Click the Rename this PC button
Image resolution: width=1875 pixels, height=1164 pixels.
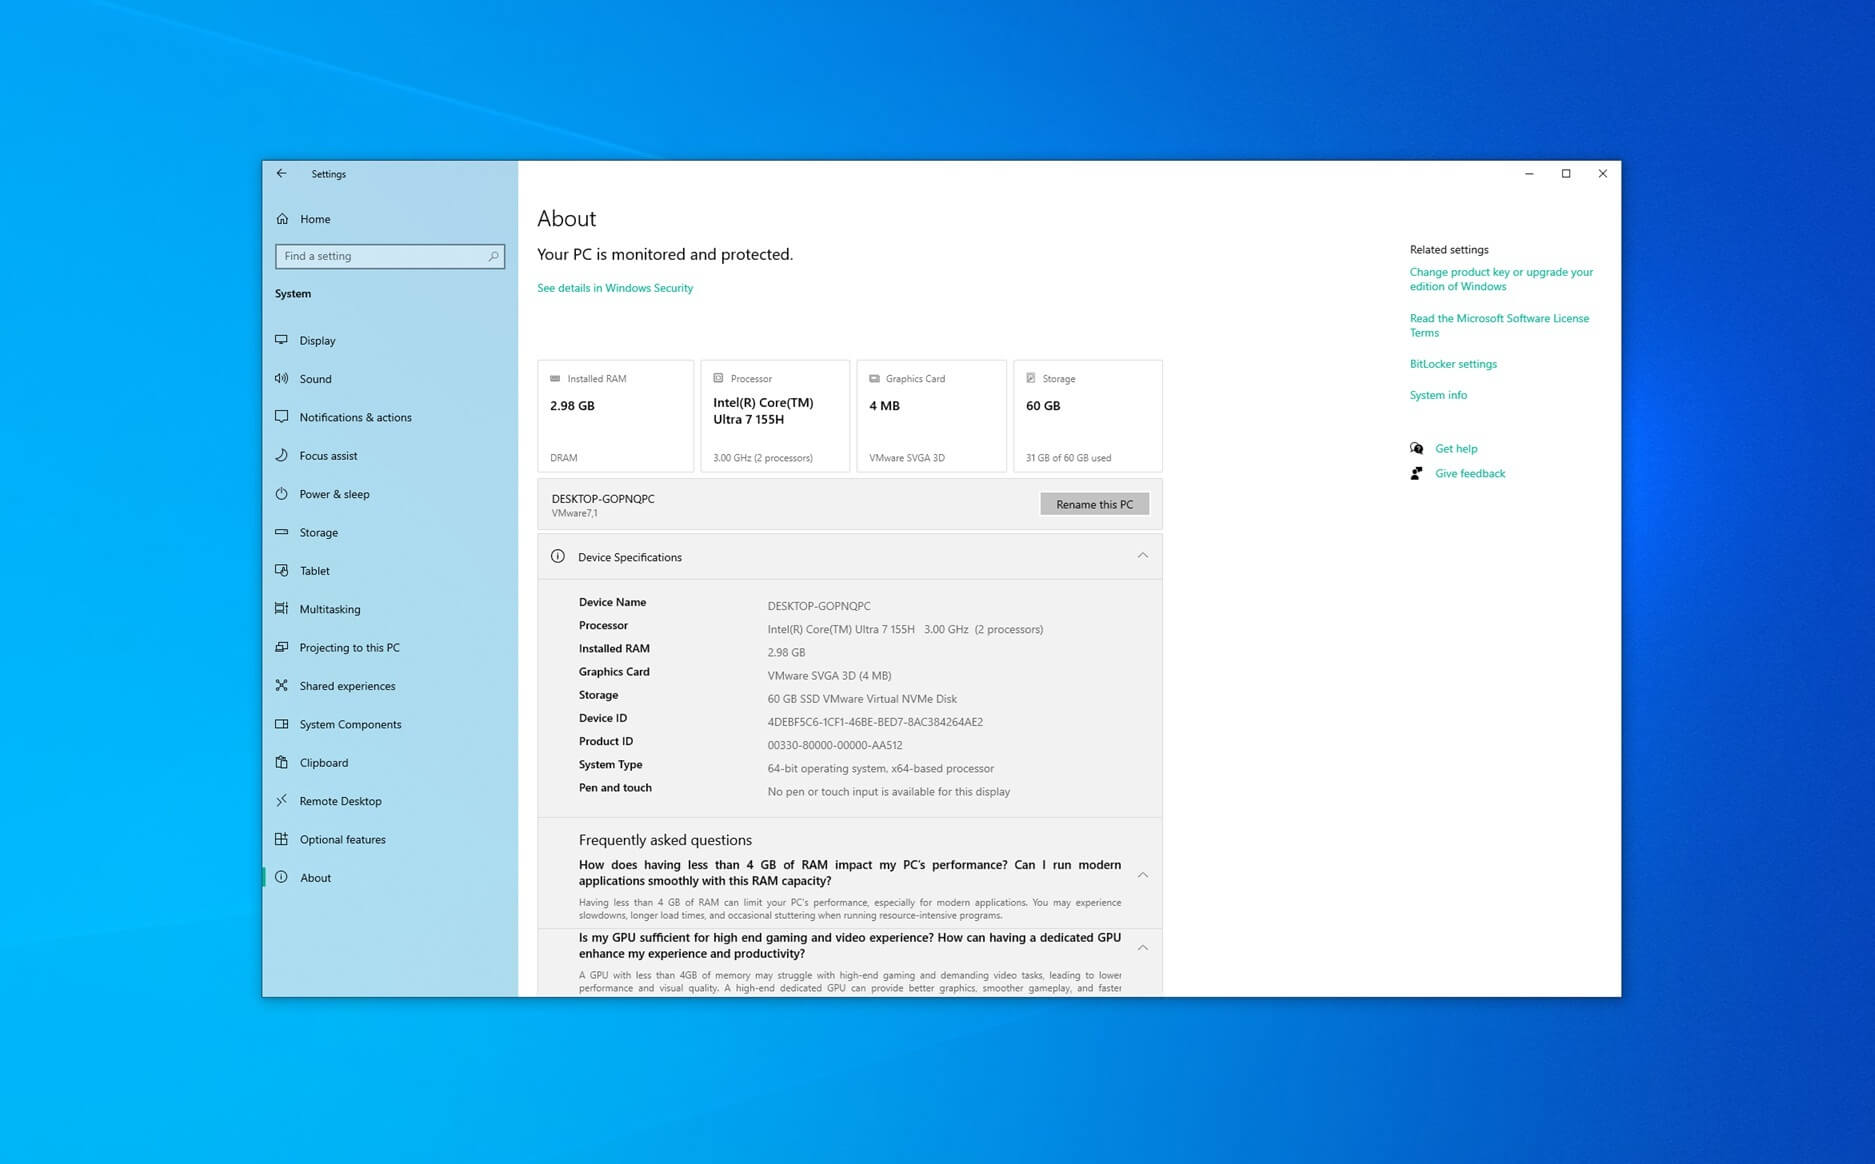tap(1093, 504)
